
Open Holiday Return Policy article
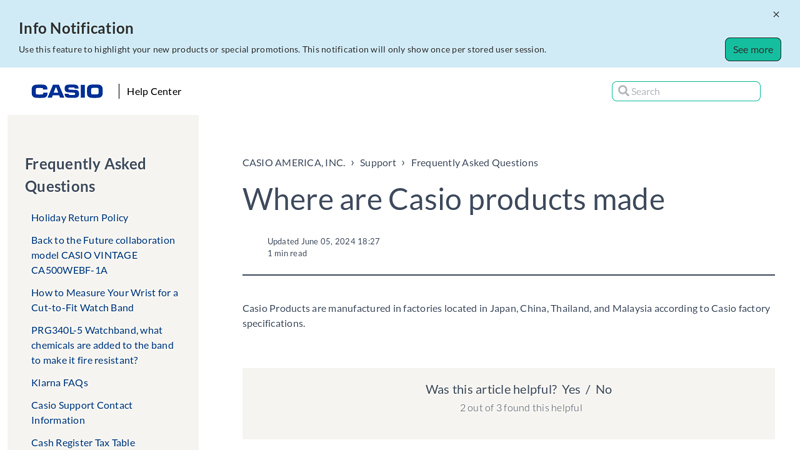pos(80,218)
